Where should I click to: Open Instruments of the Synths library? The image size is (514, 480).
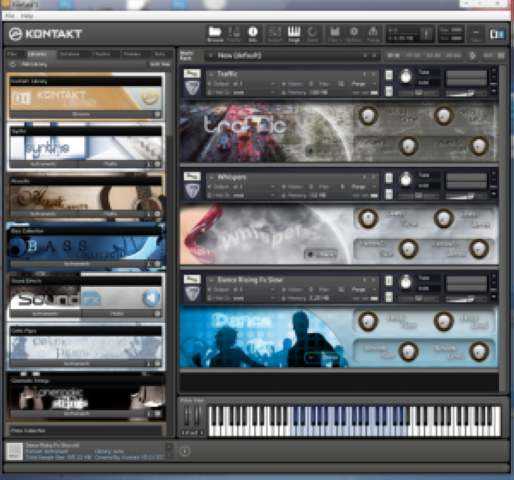[43, 164]
